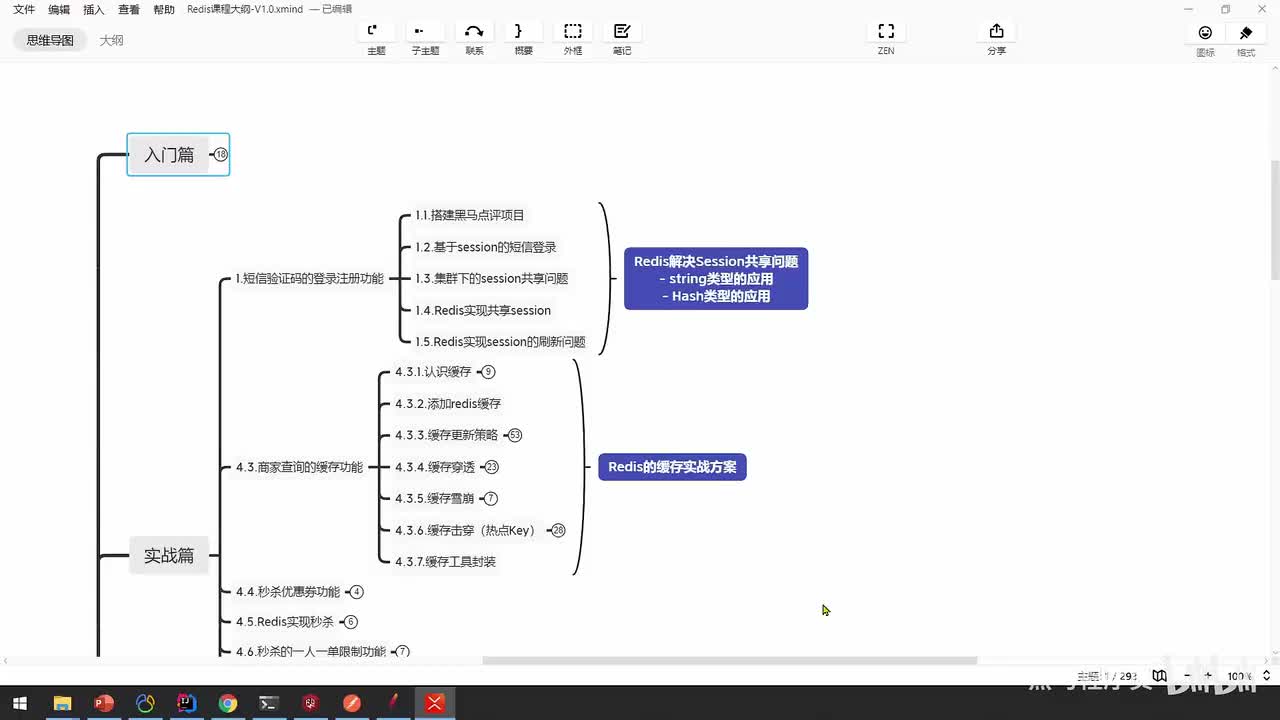Open the 笔记 (Notes) tool
Screen dimensions: 1280x720
[x=622, y=32]
